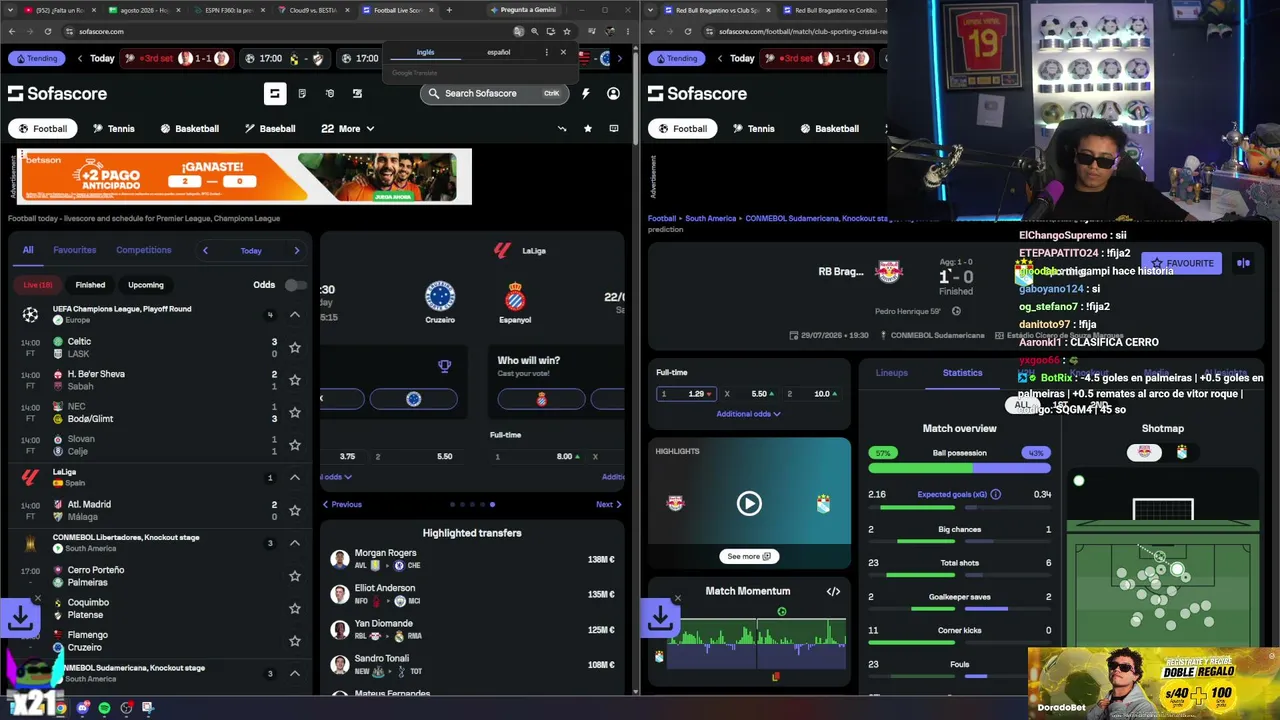Close the Google Translate popup

[x=563, y=52]
